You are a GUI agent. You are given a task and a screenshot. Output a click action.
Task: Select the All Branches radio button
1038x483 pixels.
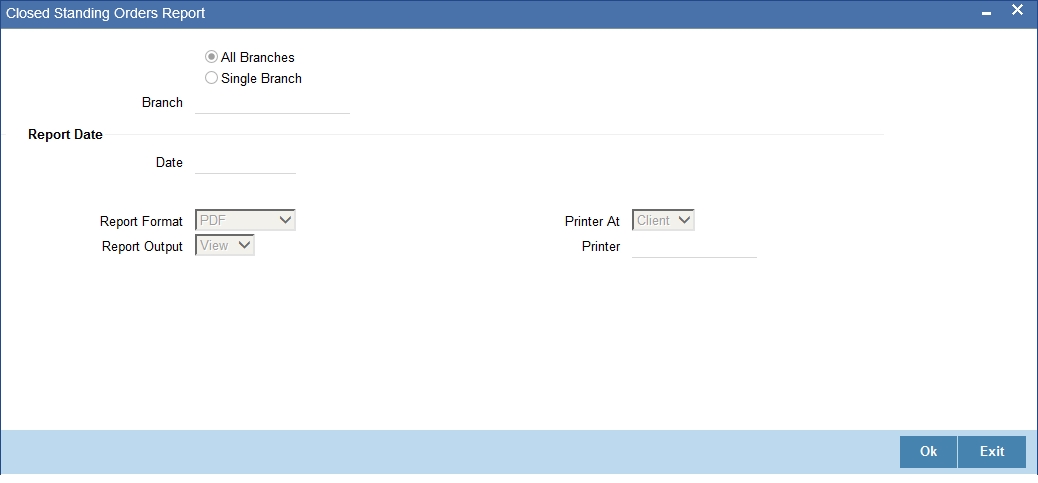[212, 58]
